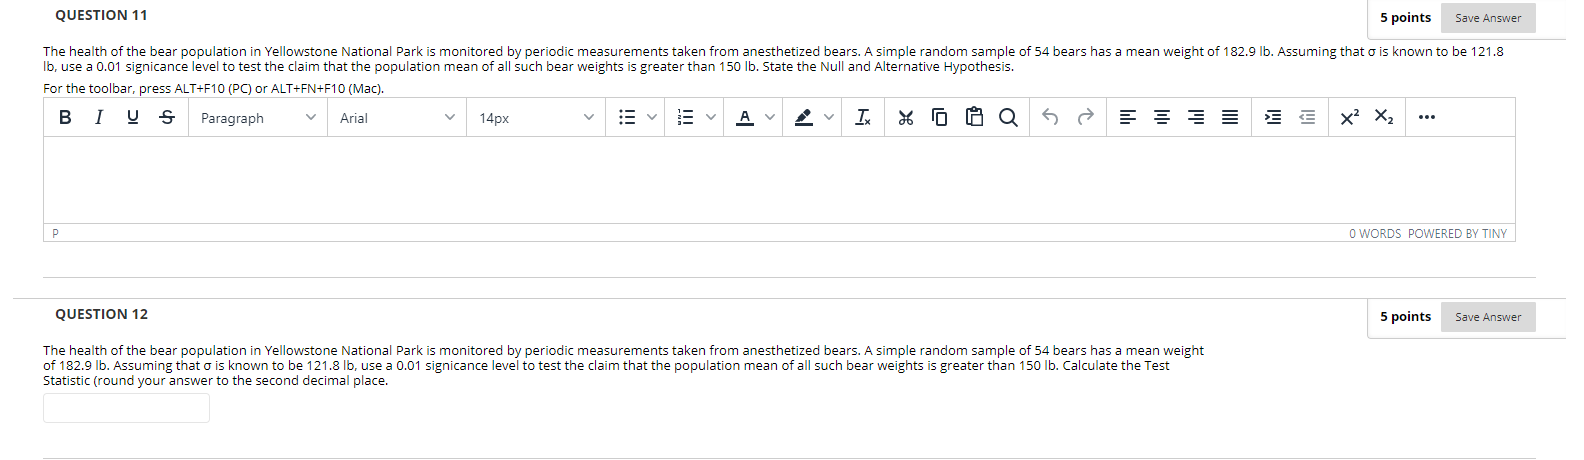The height and width of the screenshot is (460, 1584).
Task: Click the POWERED BY TINY link
Action: click(1457, 234)
